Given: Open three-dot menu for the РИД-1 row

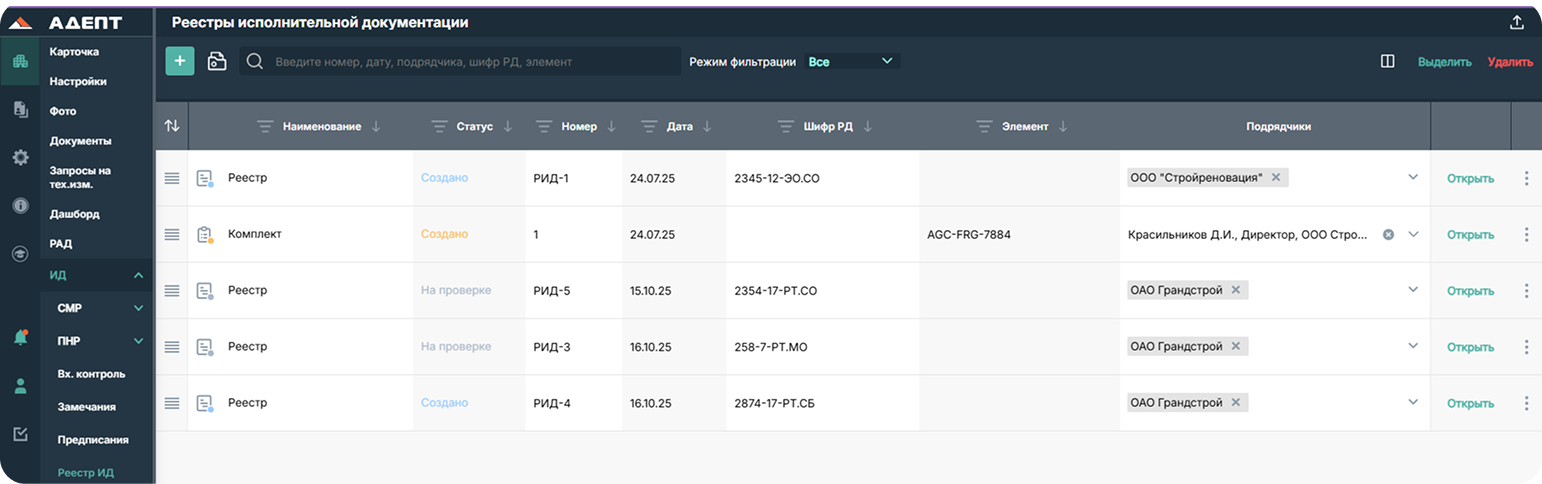Looking at the screenshot, I should pyautogui.click(x=1526, y=178).
